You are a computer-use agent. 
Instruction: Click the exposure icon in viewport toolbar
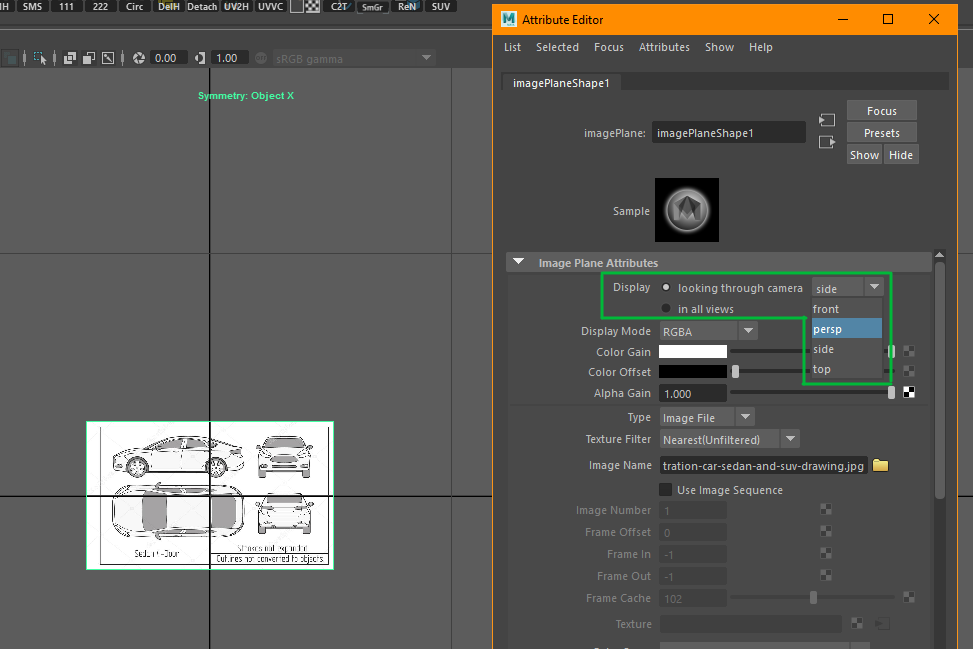[x=139, y=58]
